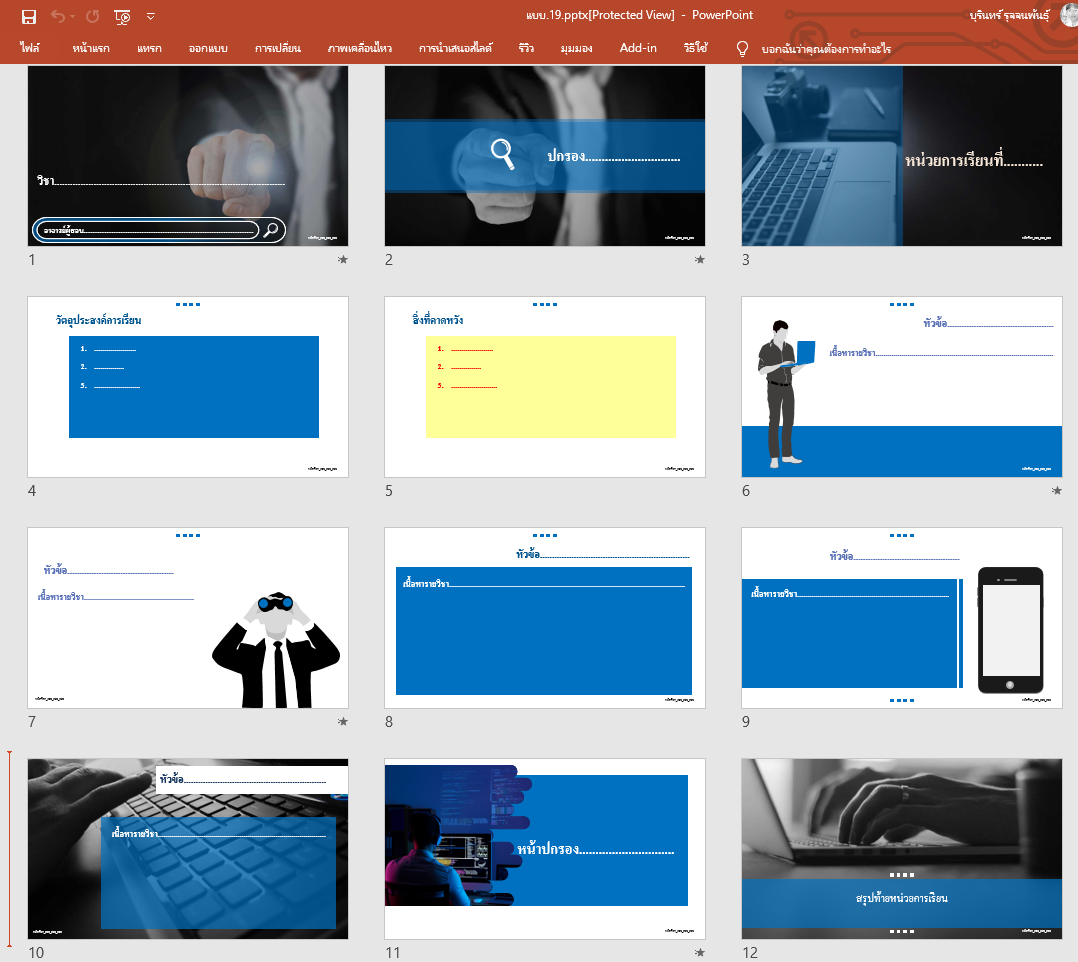Click the lightbulb Tell Me icon
The height and width of the screenshot is (962, 1078).
tap(742, 48)
